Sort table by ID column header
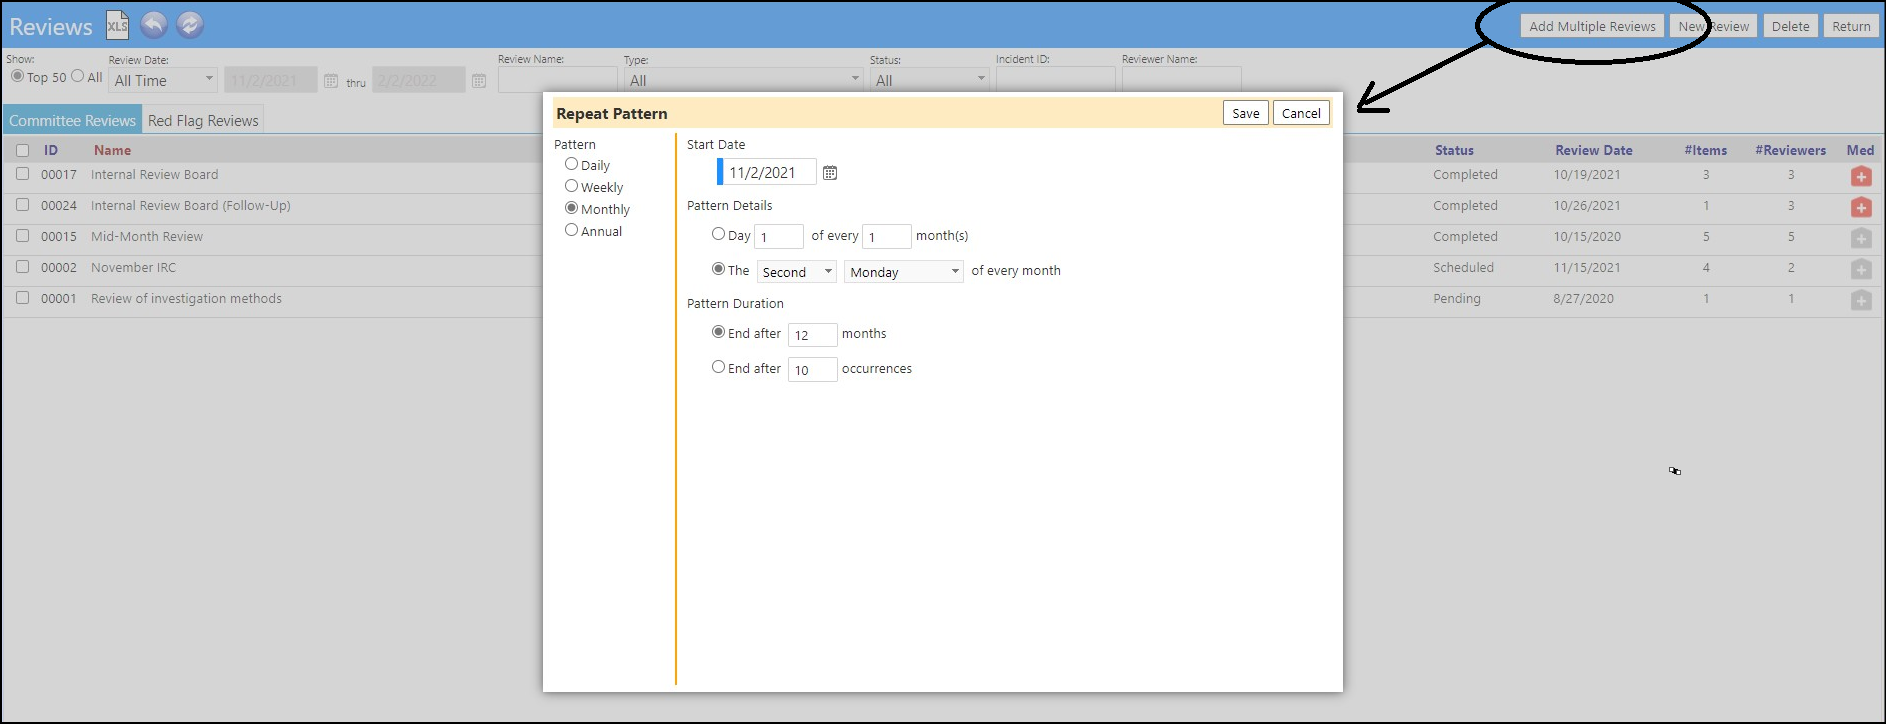 pyautogui.click(x=51, y=150)
